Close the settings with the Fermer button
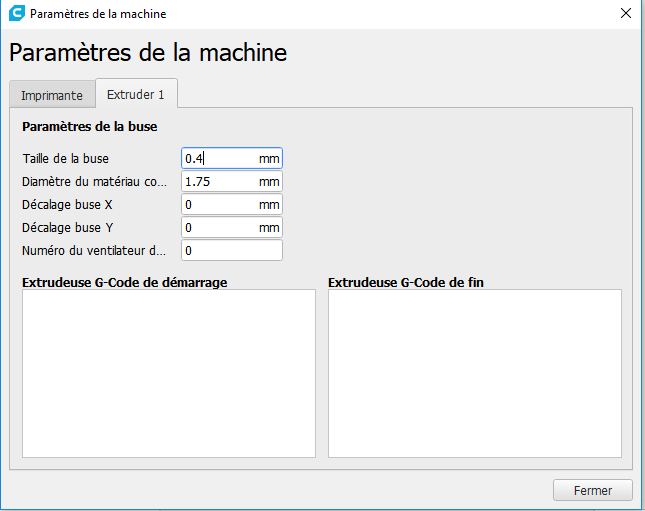 pyautogui.click(x=592, y=490)
